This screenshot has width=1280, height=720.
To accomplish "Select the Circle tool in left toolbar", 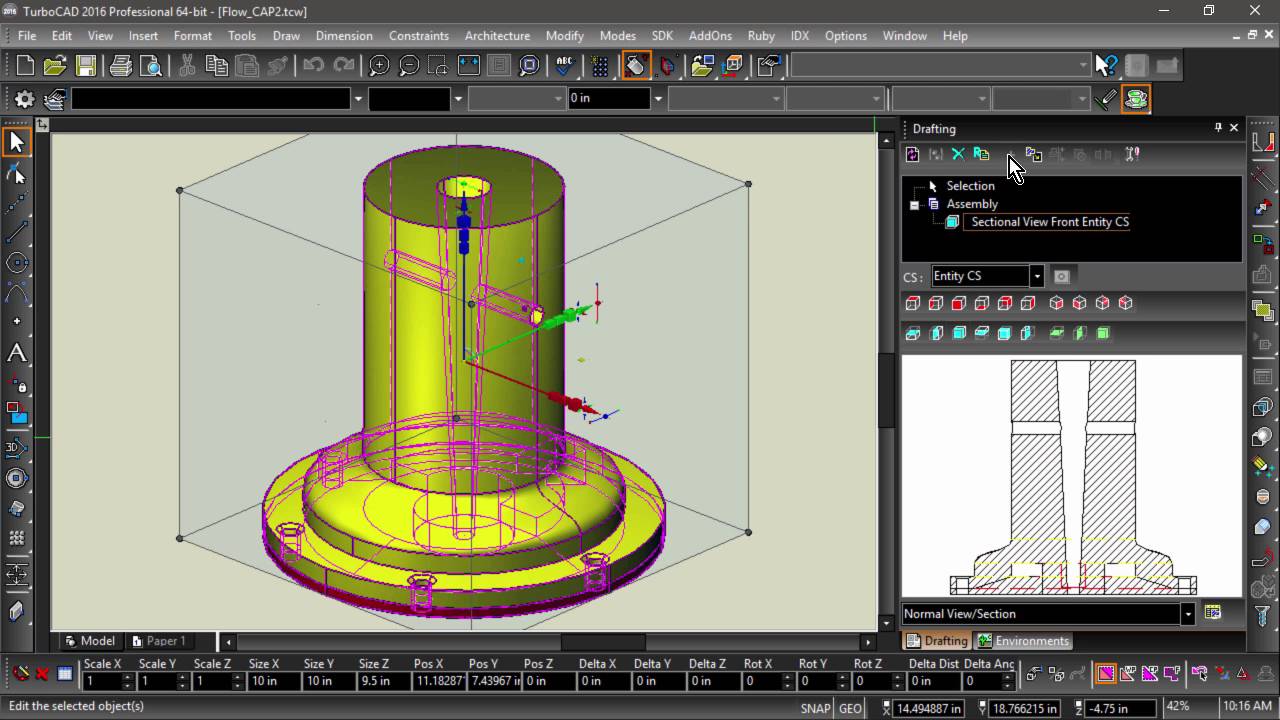I will (x=16, y=263).
